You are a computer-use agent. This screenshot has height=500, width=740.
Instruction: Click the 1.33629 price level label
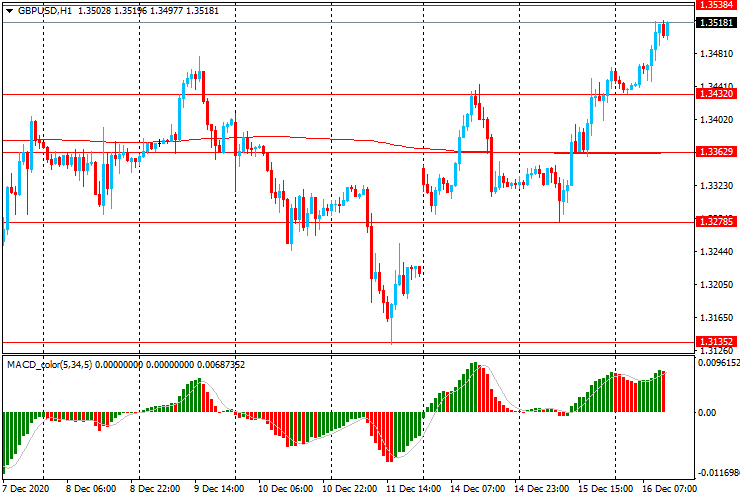(717, 152)
